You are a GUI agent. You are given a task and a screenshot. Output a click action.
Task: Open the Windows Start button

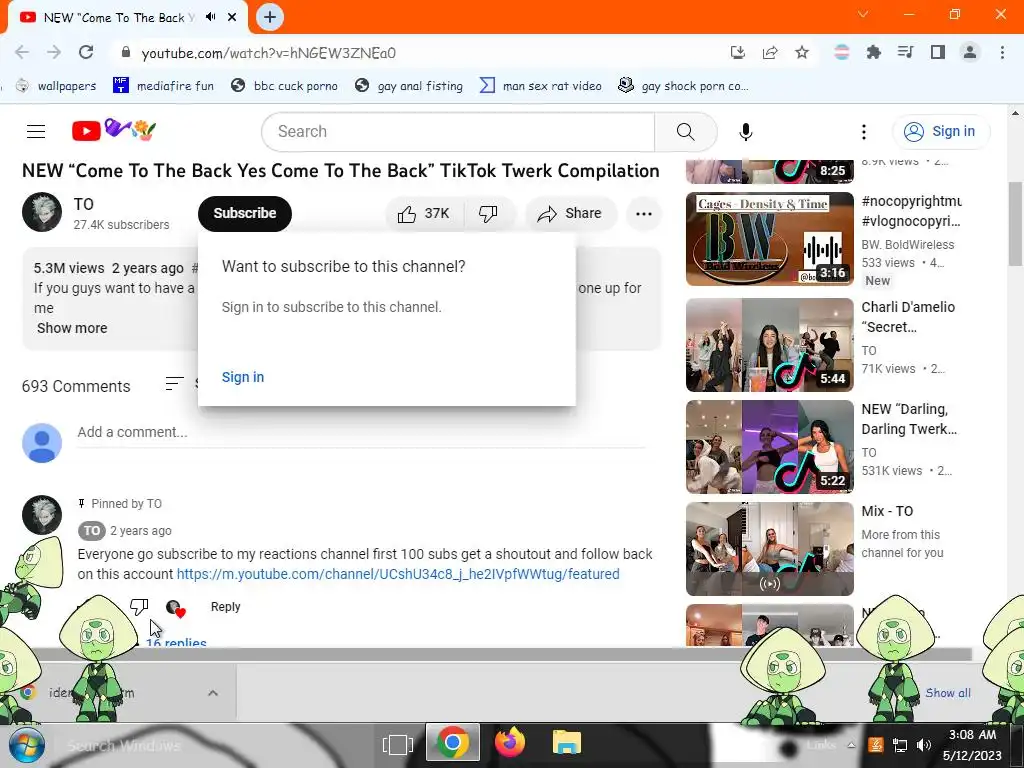[x=26, y=746]
